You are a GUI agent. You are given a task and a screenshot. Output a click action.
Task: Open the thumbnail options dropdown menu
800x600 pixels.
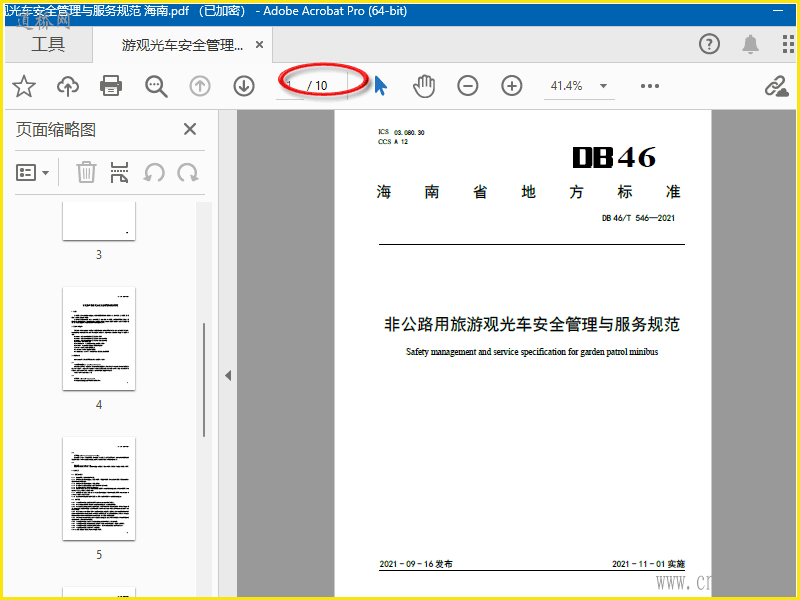[32, 173]
